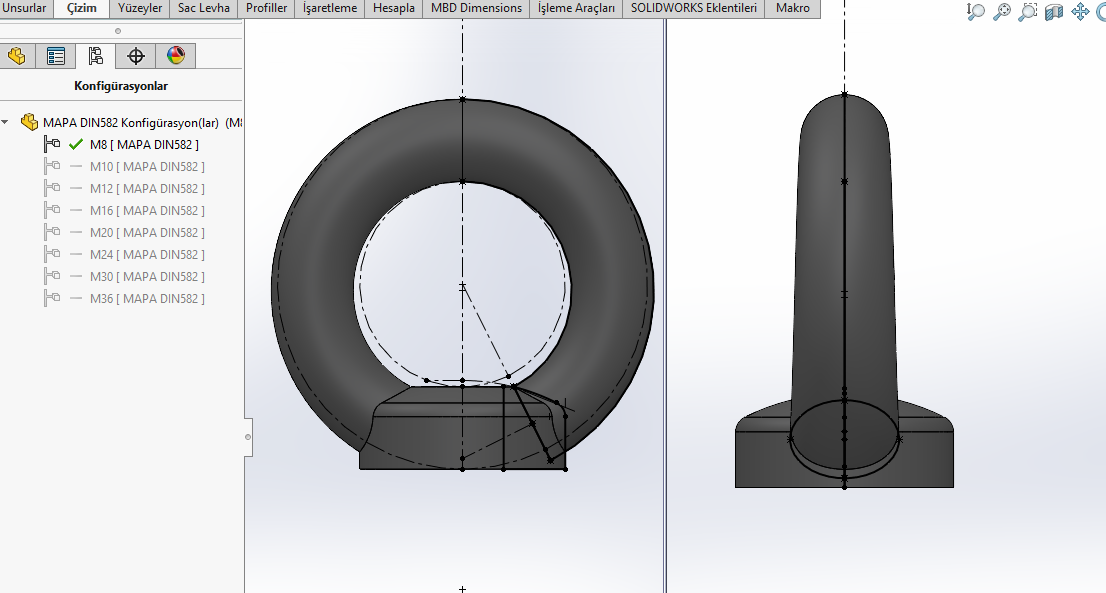Click the configuration icon before M20
This screenshot has width=1106, height=593.
click(51, 232)
